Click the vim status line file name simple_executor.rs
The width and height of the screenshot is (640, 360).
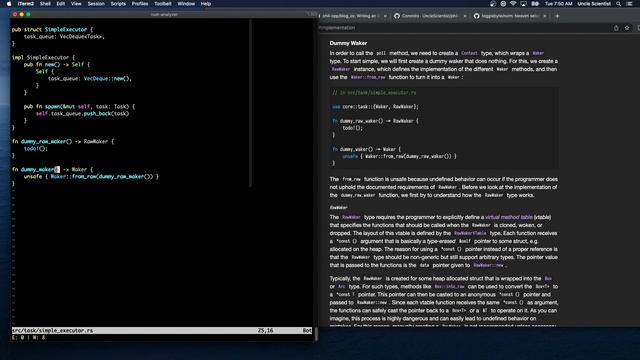(52, 331)
